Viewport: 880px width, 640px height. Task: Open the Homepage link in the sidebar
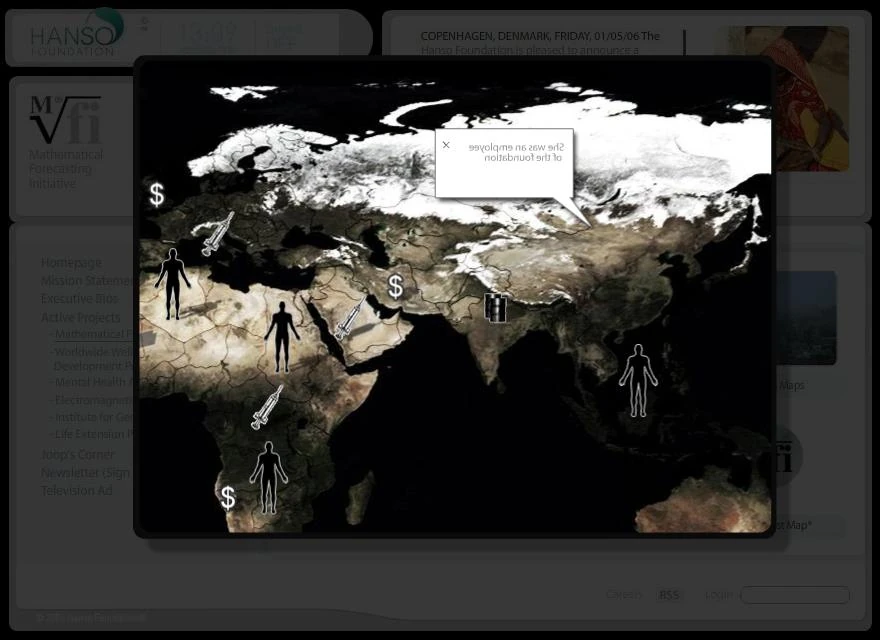(x=71, y=263)
